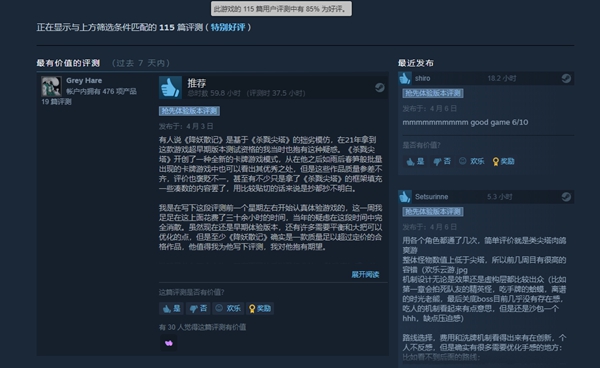Viewport: 600px width, 368px height.
Task: Give 奖励 award to shiro's review
Action: (503, 161)
